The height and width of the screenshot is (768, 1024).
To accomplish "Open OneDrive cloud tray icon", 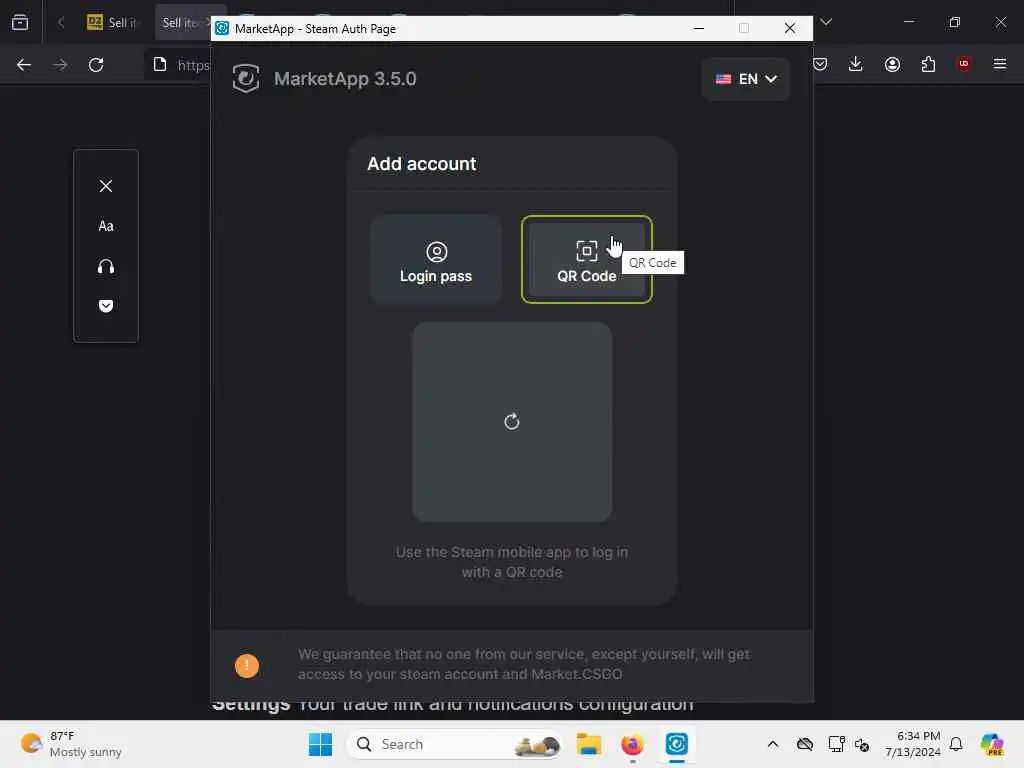I will point(805,744).
